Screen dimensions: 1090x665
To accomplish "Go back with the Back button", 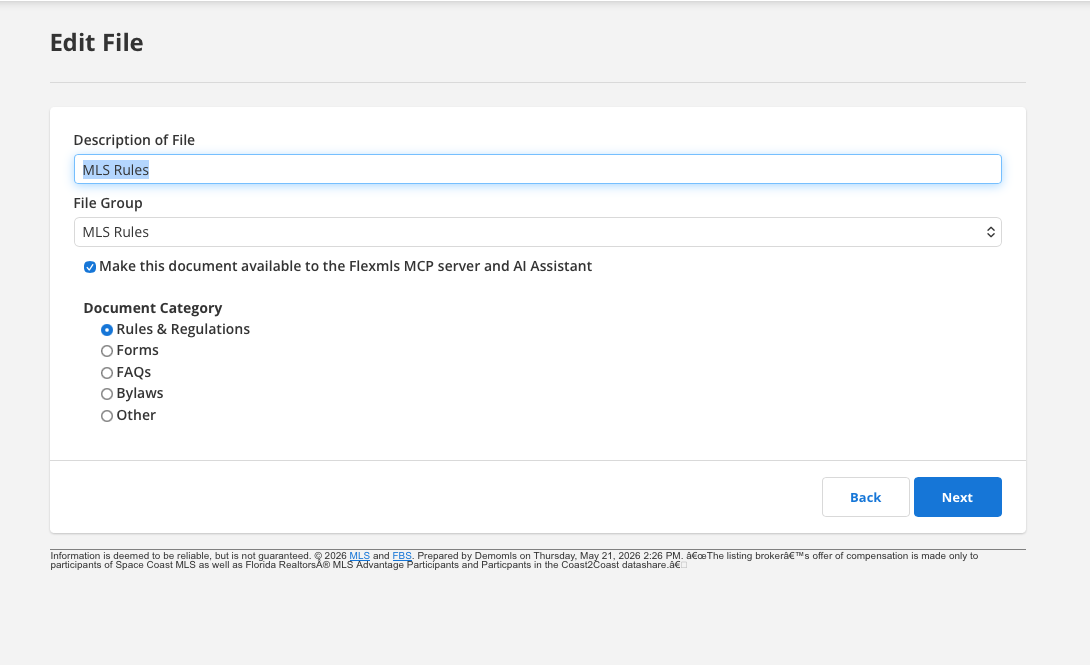I will 865,497.
